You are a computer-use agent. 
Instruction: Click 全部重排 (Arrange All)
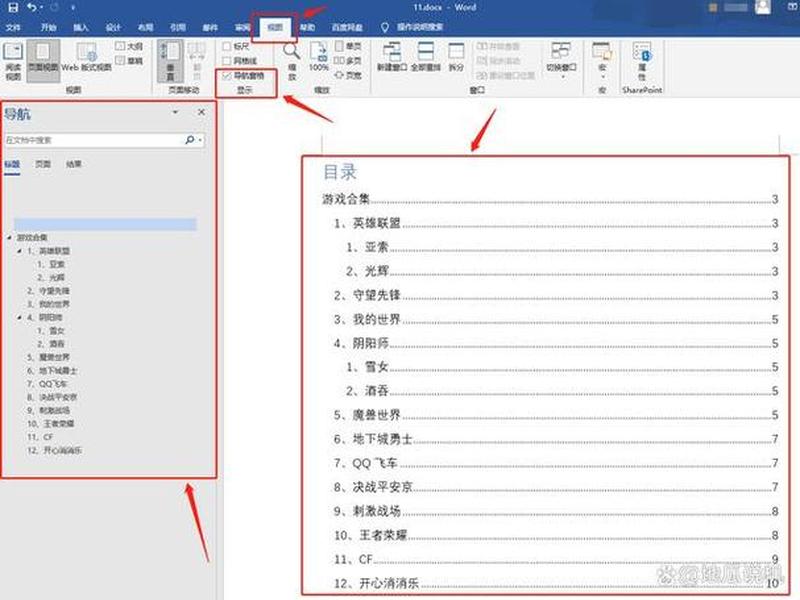426,57
